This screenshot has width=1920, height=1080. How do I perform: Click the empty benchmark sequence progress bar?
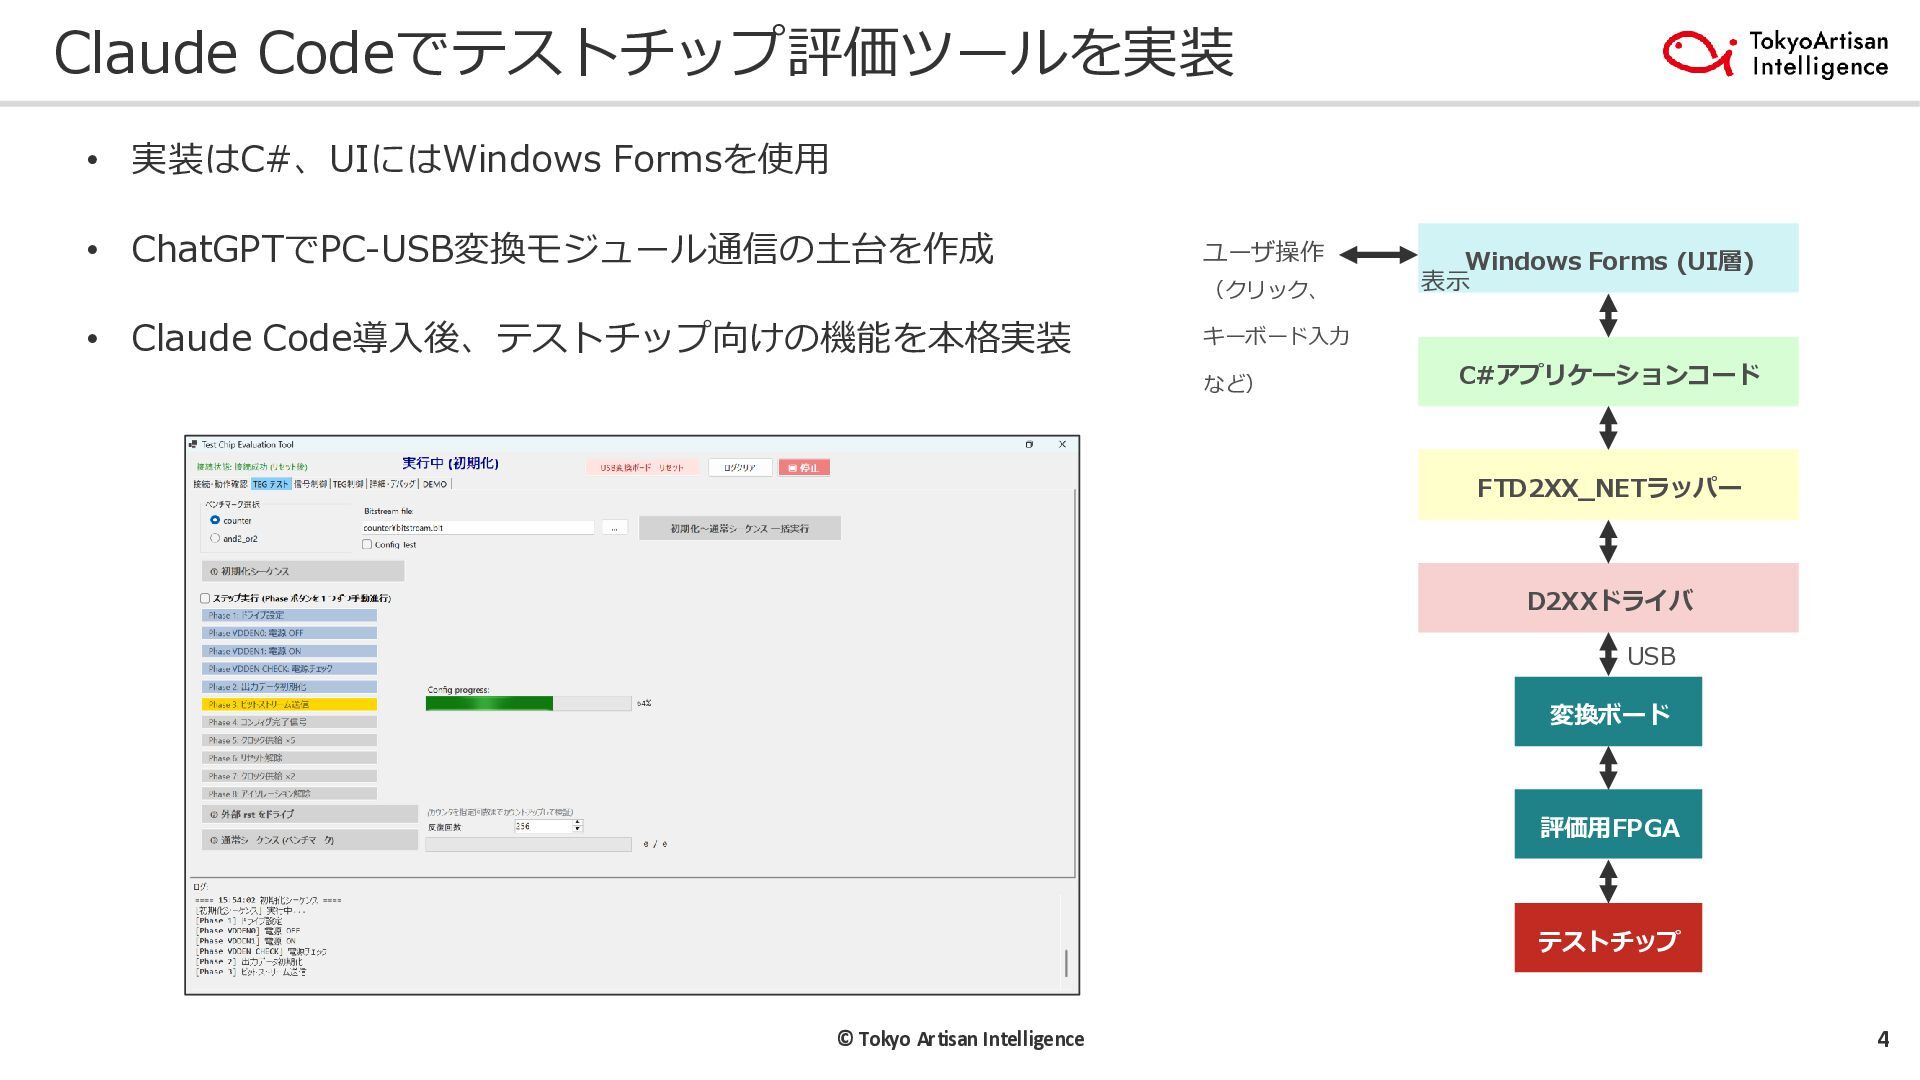pos(528,845)
